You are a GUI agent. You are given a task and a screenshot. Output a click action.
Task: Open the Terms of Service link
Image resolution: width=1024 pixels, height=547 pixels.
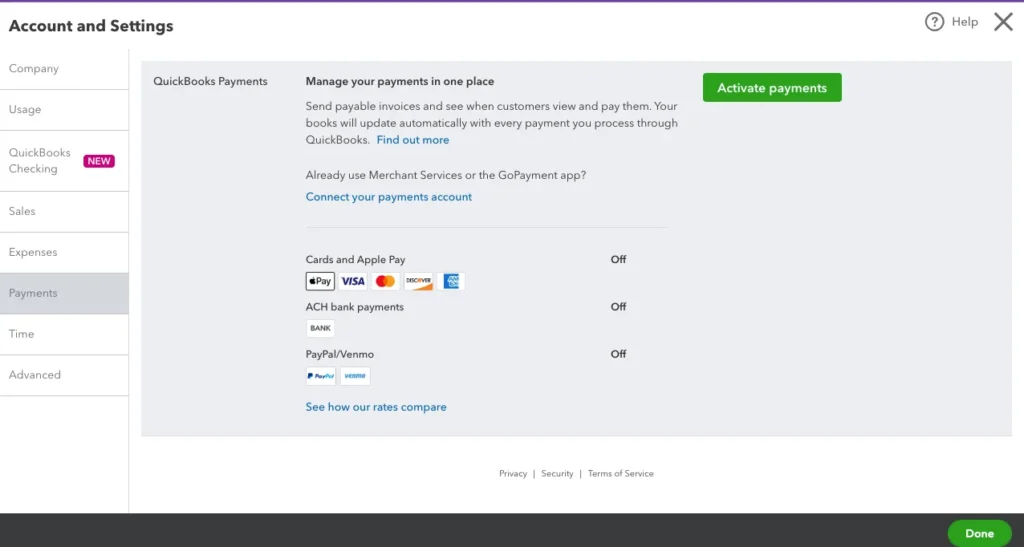coord(620,474)
